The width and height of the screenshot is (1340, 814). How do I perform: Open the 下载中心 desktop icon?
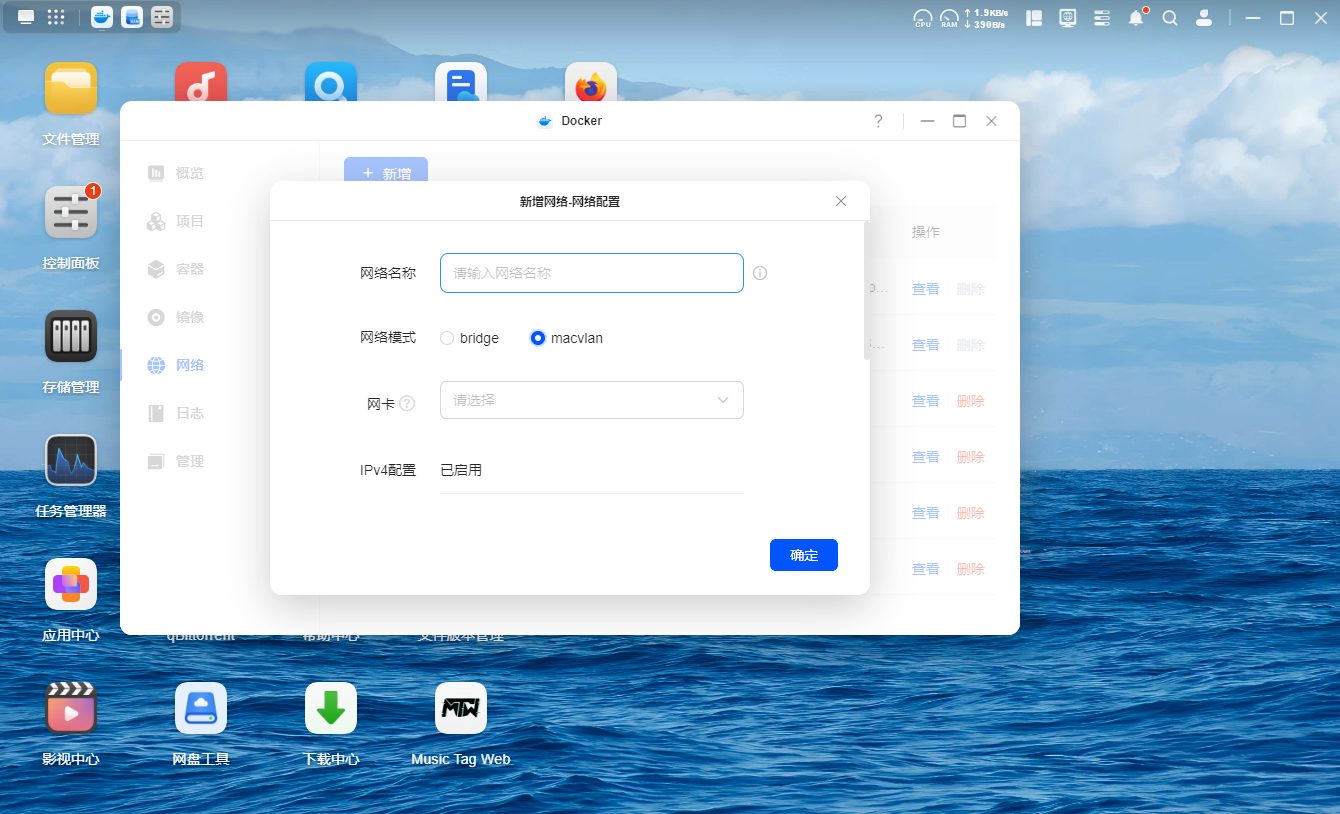(331, 709)
